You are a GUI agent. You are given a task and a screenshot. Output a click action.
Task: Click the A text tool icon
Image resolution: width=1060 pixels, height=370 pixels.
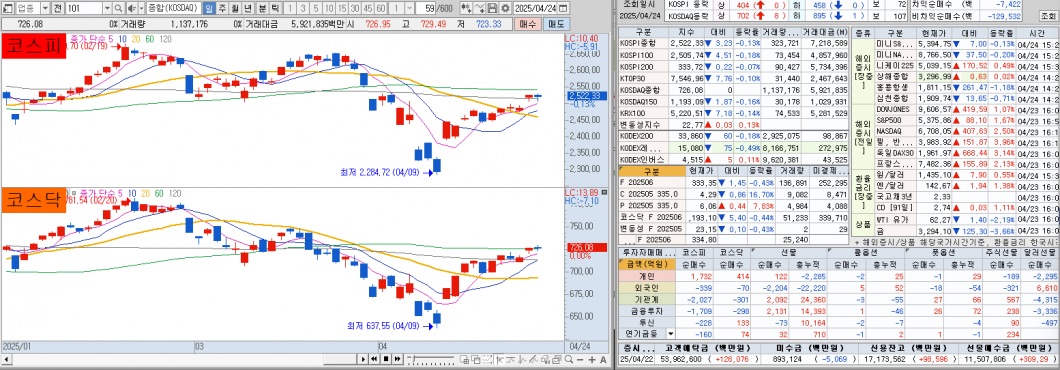pos(603,359)
